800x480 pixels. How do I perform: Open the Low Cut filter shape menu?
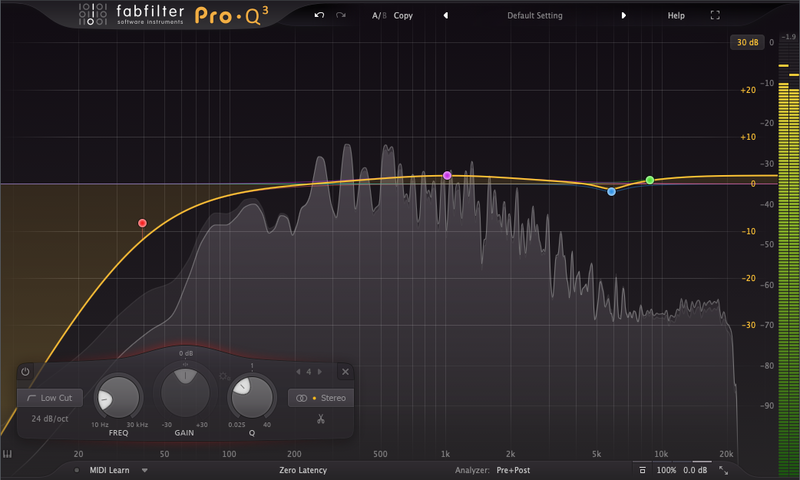pyautogui.click(x=50, y=398)
